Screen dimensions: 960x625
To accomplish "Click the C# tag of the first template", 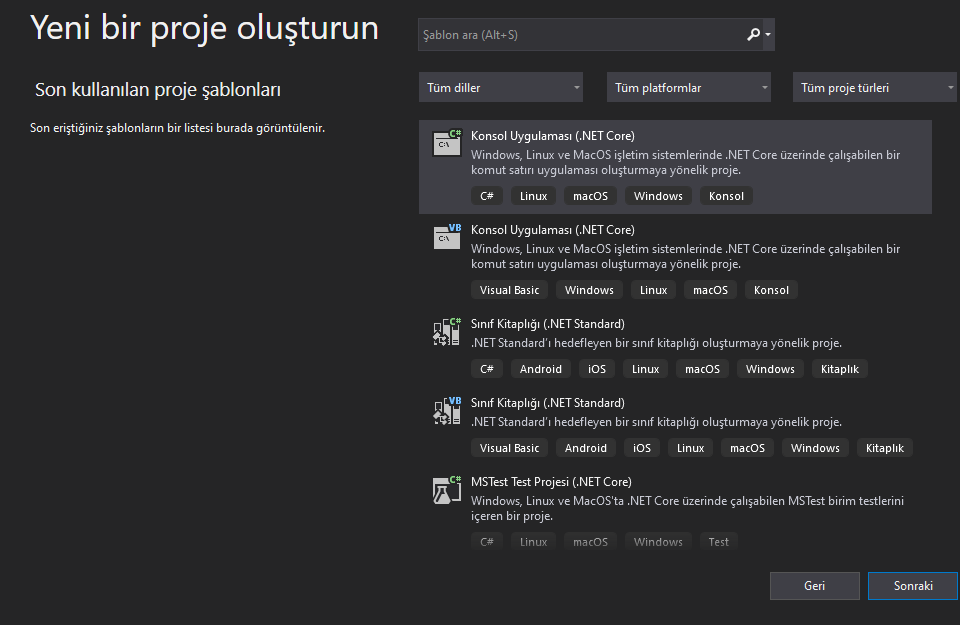I will pyautogui.click(x=487, y=196).
